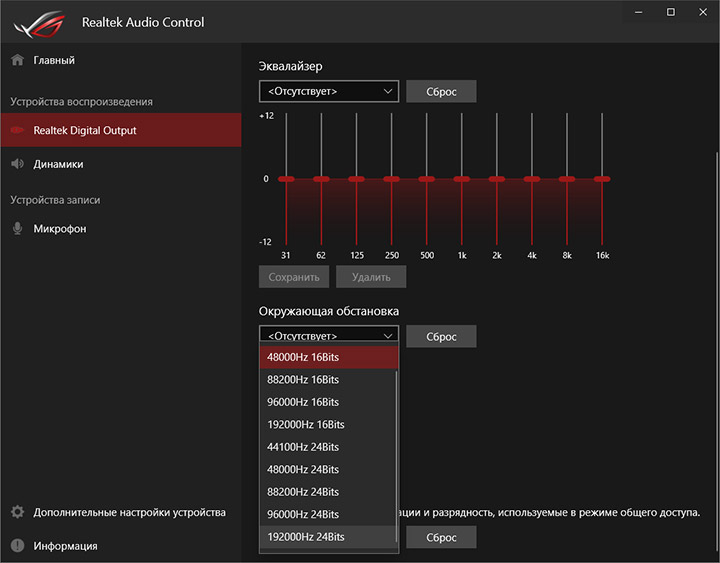Open Дополнительные настройки устройства
Viewport: 720px width, 563px height.
tap(121, 512)
